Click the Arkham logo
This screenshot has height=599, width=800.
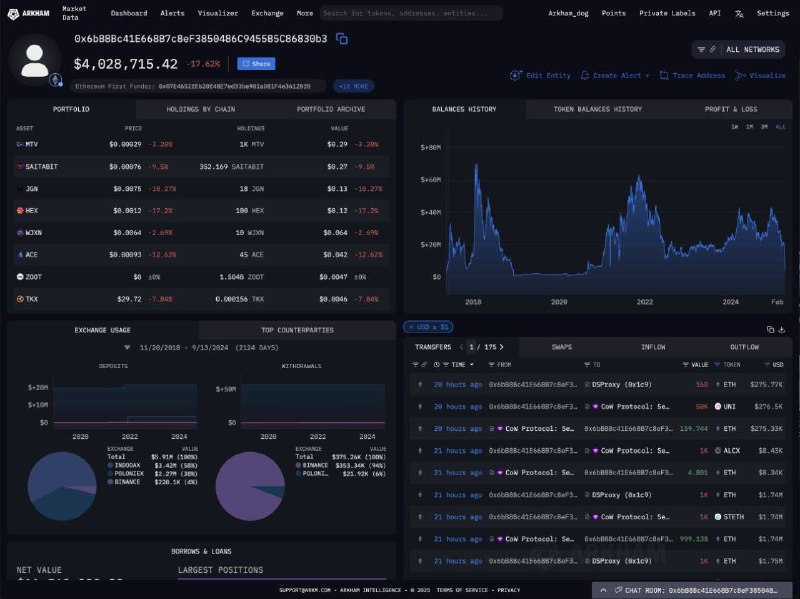point(29,13)
